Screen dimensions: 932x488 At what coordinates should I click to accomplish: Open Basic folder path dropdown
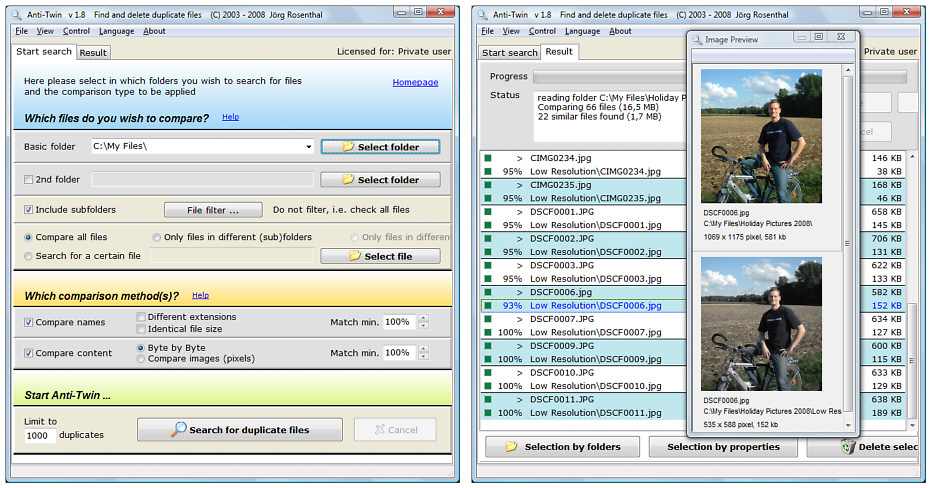coord(308,146)
